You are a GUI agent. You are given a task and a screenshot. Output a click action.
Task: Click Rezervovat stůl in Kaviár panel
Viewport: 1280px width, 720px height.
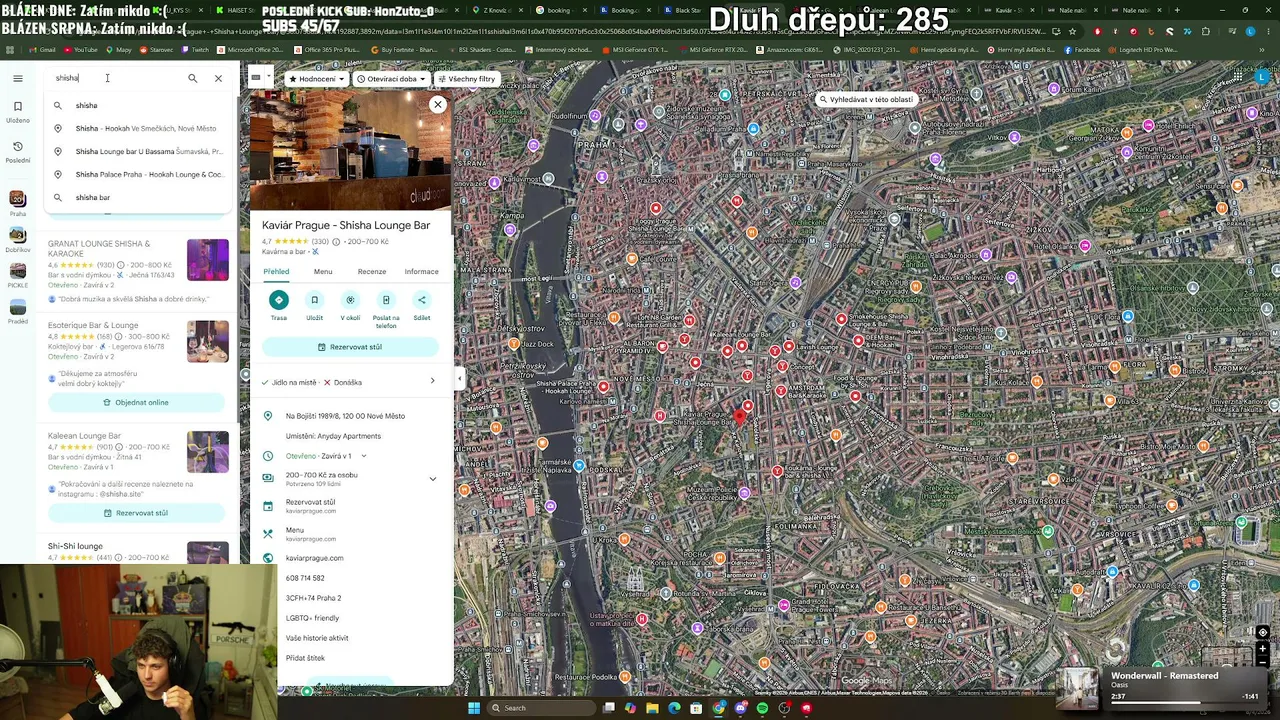click(350, 347)
